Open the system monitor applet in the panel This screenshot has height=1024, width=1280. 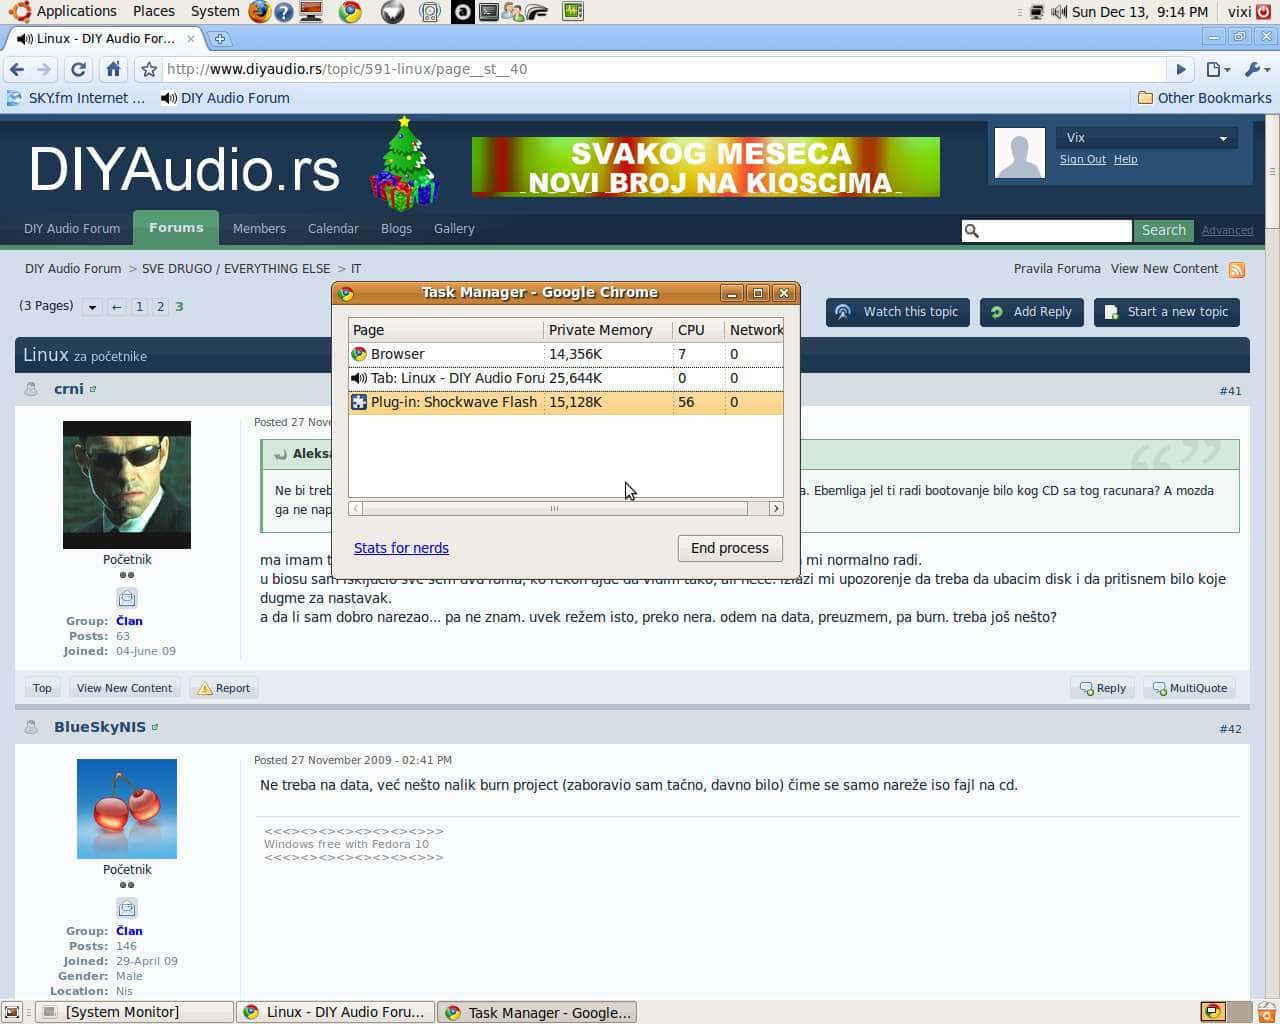point(572,12)
